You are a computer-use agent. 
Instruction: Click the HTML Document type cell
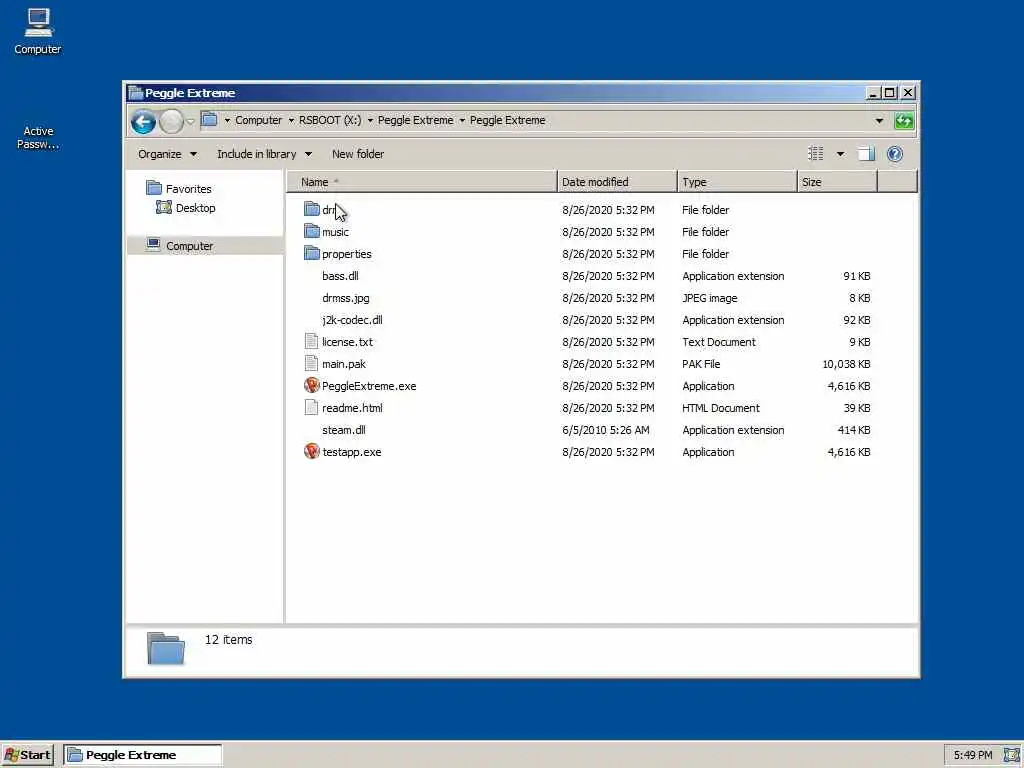pos(720,408)
